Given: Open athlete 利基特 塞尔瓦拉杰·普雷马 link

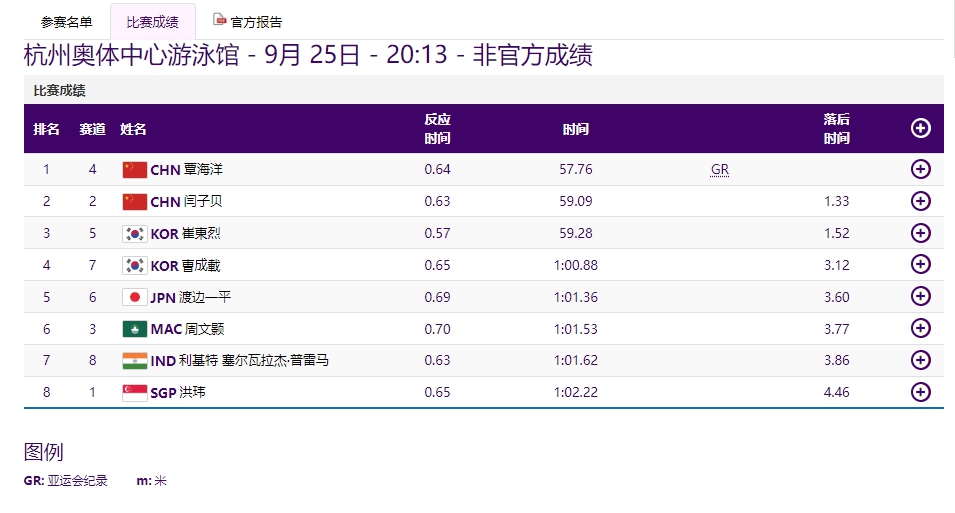Looking at the screenshot, I should tap(255, 361).
